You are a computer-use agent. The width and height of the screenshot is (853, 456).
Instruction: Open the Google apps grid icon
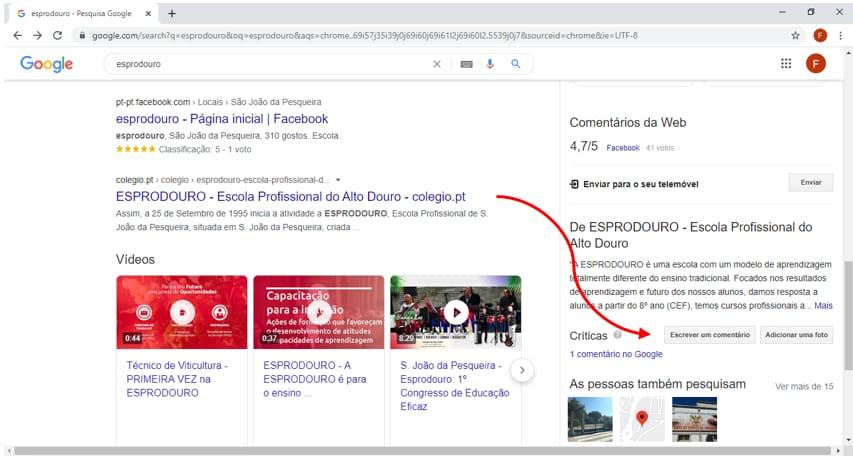(x=786, y=64)
